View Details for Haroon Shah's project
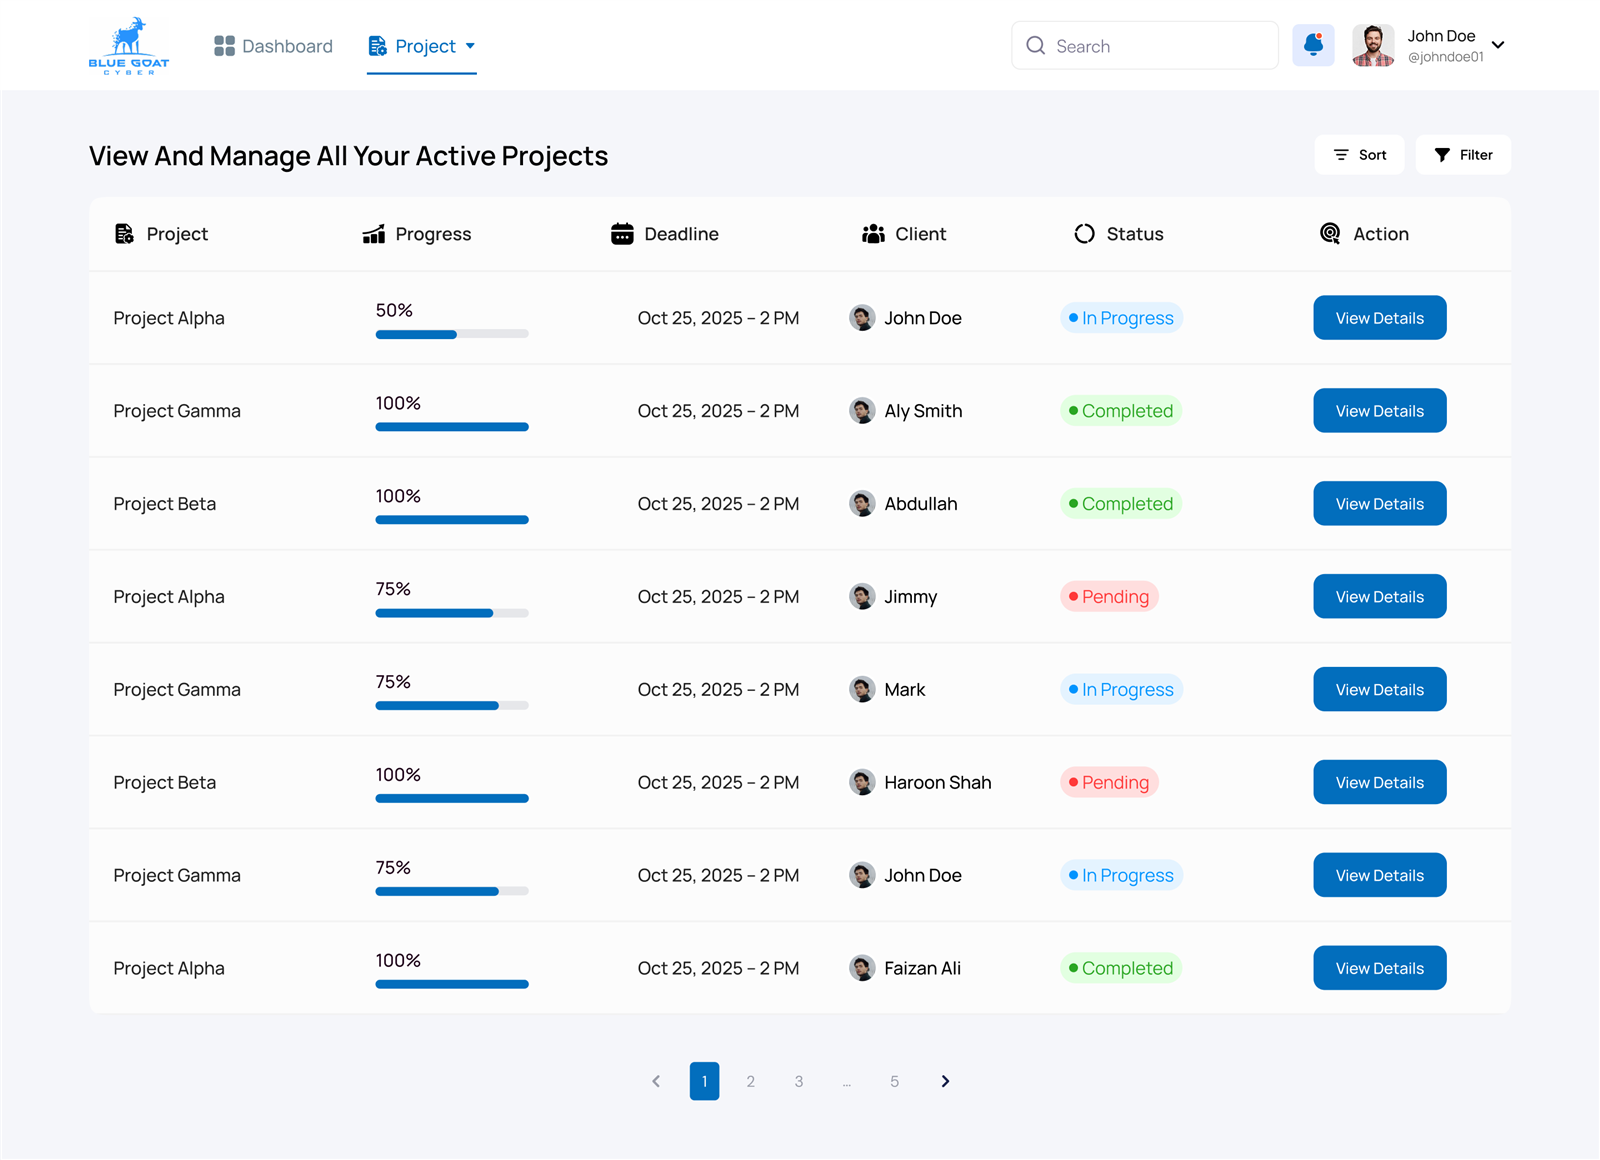Image resolution: width=1600 pixels, height=1160 pixels. (x=1379, y=782)
